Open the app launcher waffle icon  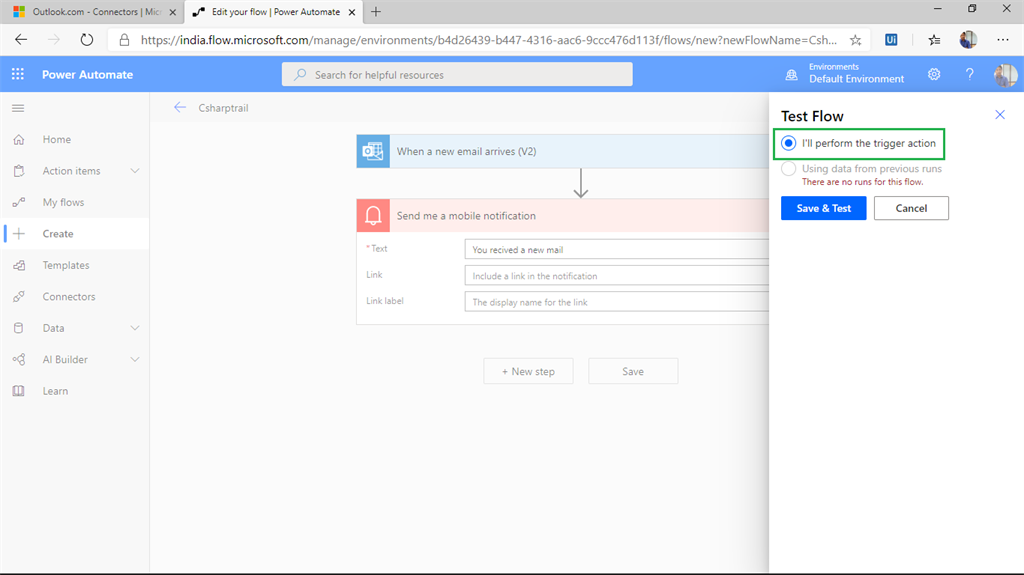tap(18, 74)
